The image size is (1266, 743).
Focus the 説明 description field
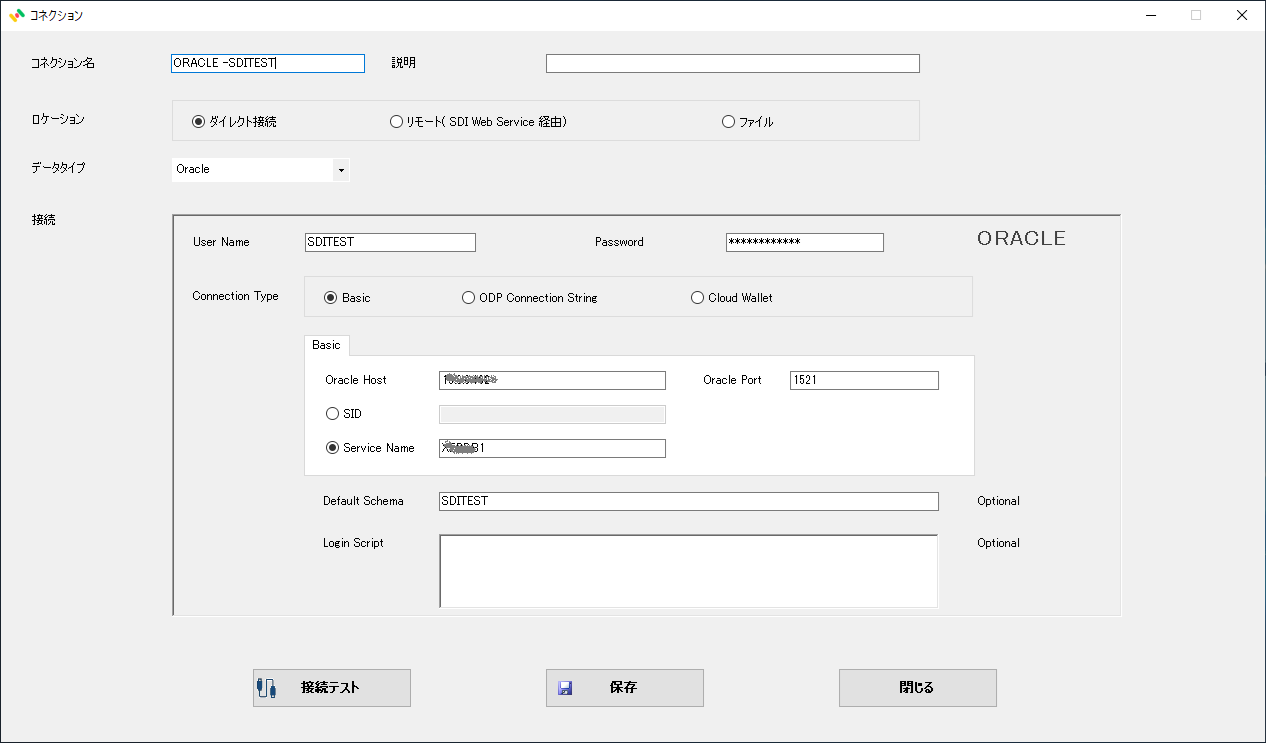[x=733, y=64]
